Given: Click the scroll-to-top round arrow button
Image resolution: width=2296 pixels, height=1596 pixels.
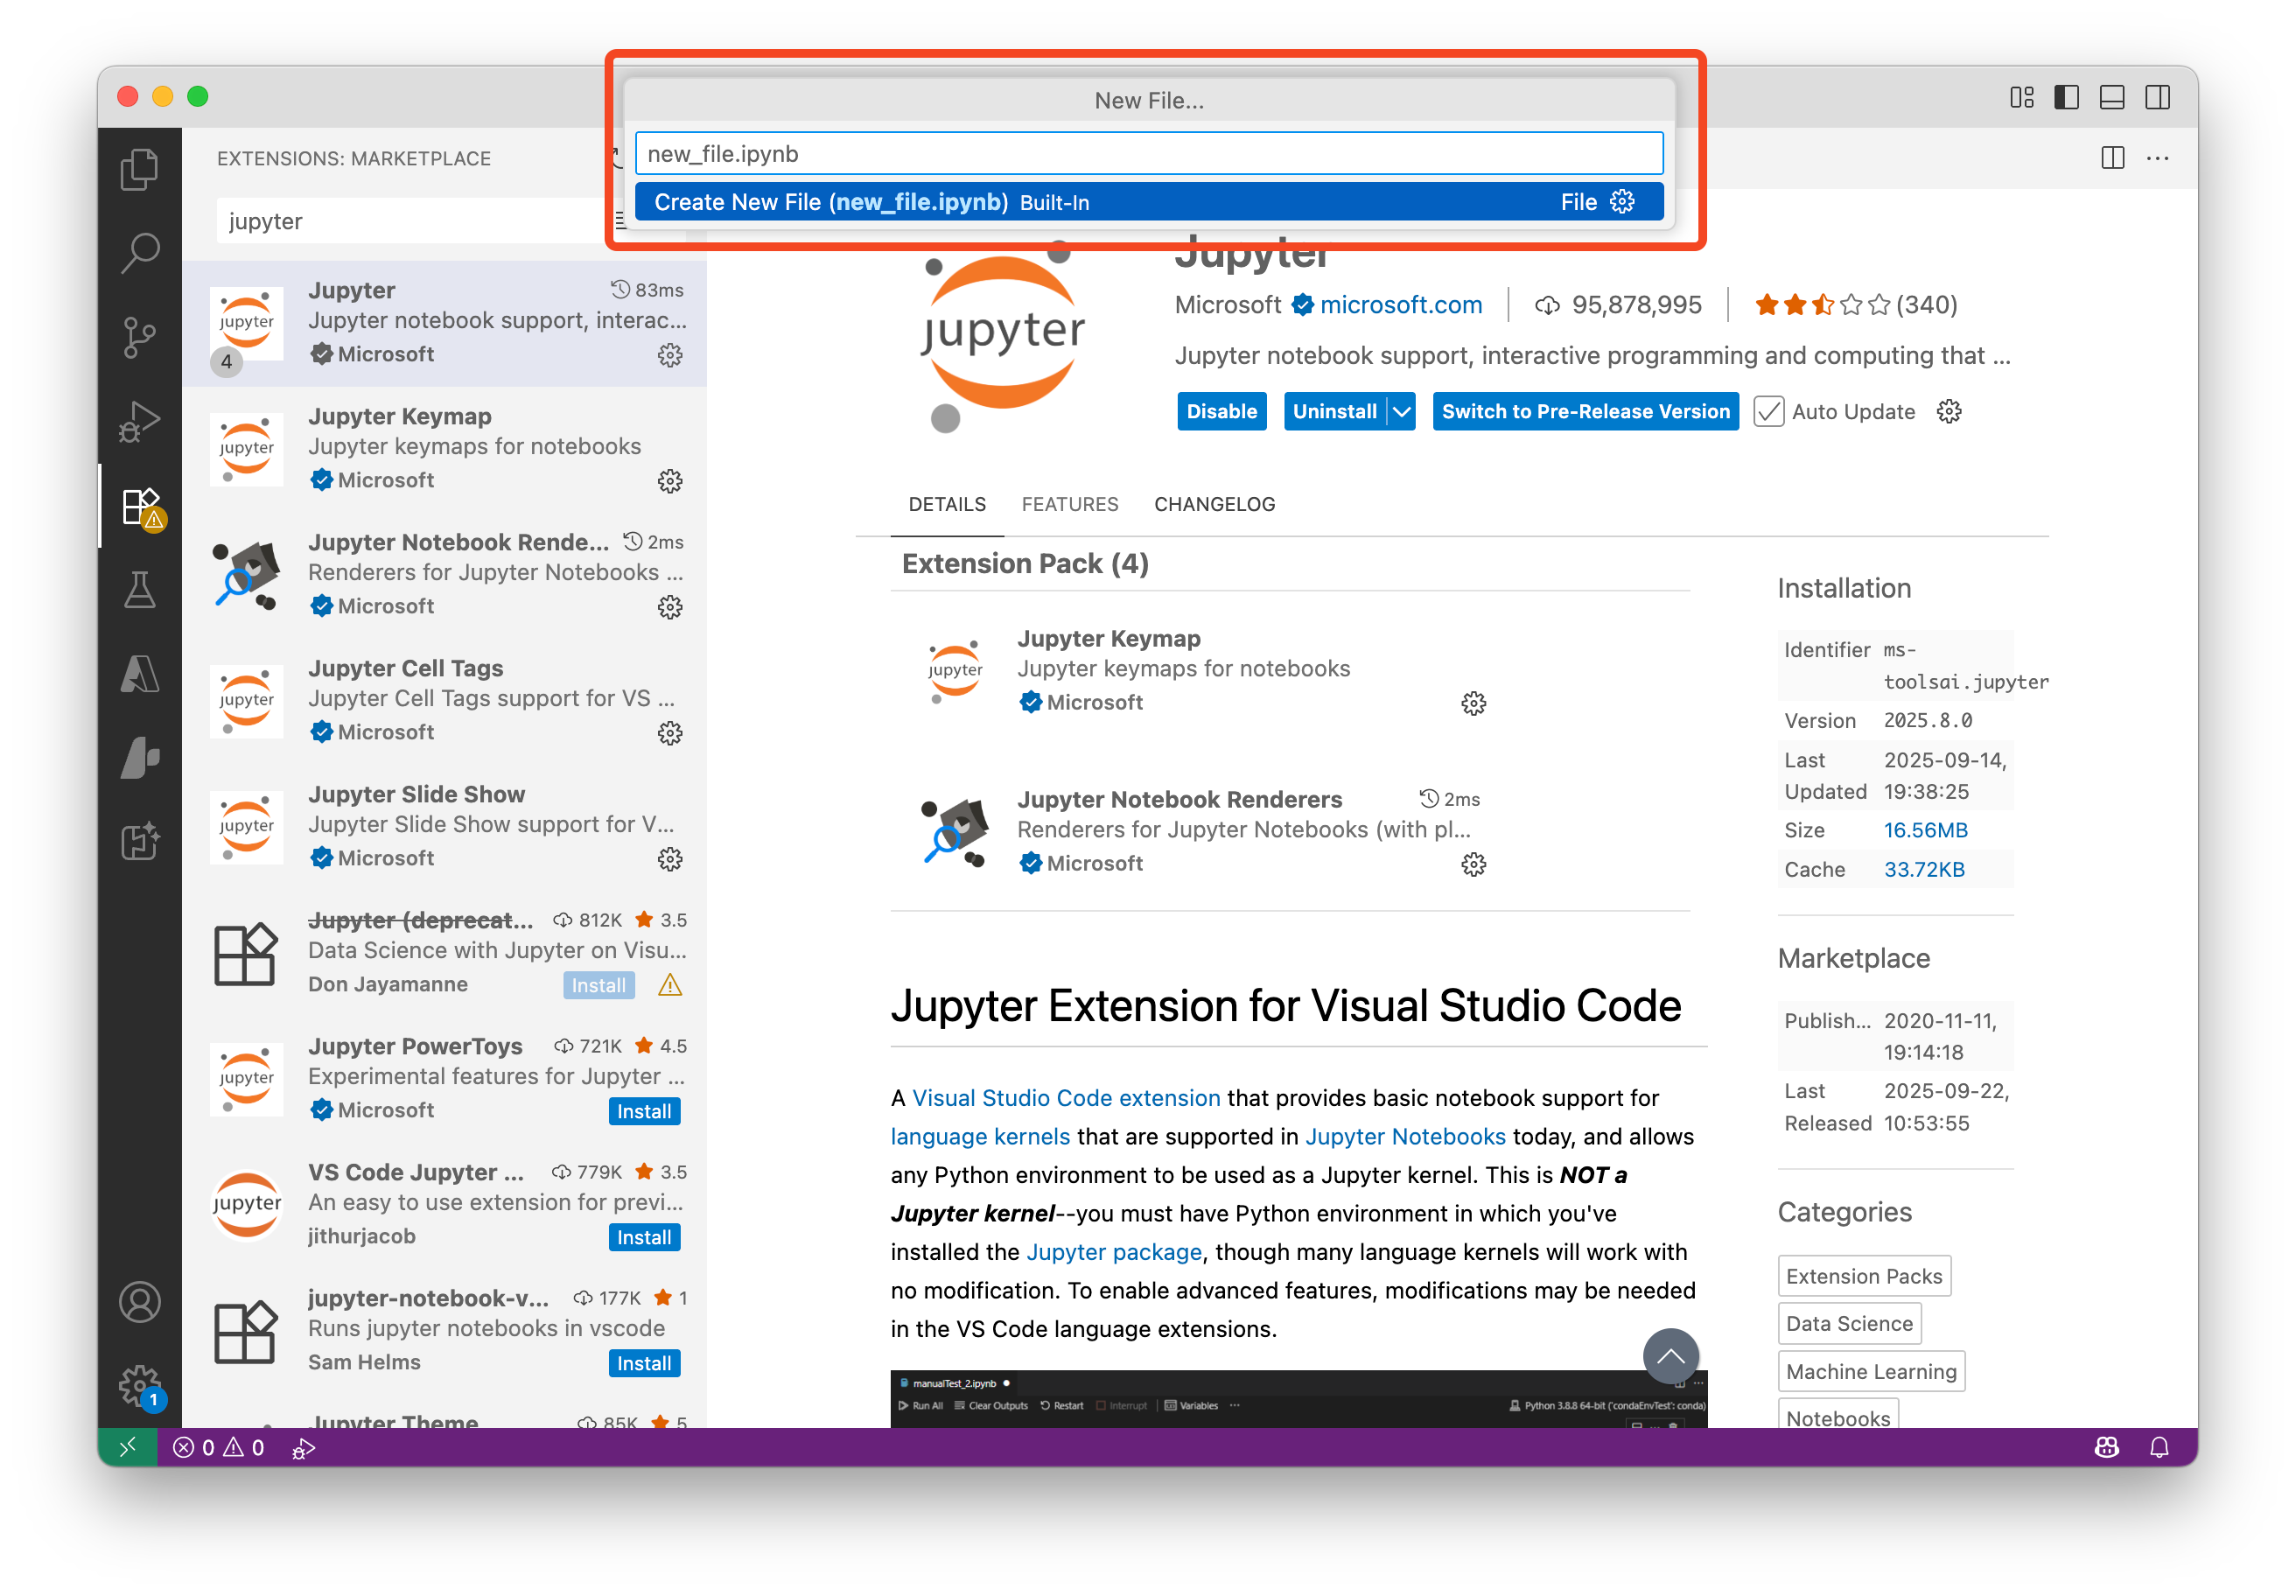Looking at the screenshot, I should tap(1670, 1356).
